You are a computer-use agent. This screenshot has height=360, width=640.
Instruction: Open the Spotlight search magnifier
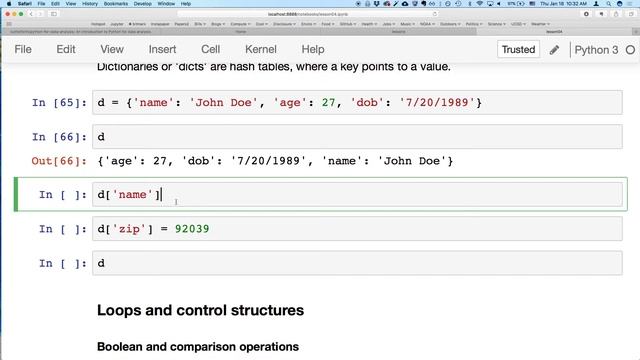point(609,4)
